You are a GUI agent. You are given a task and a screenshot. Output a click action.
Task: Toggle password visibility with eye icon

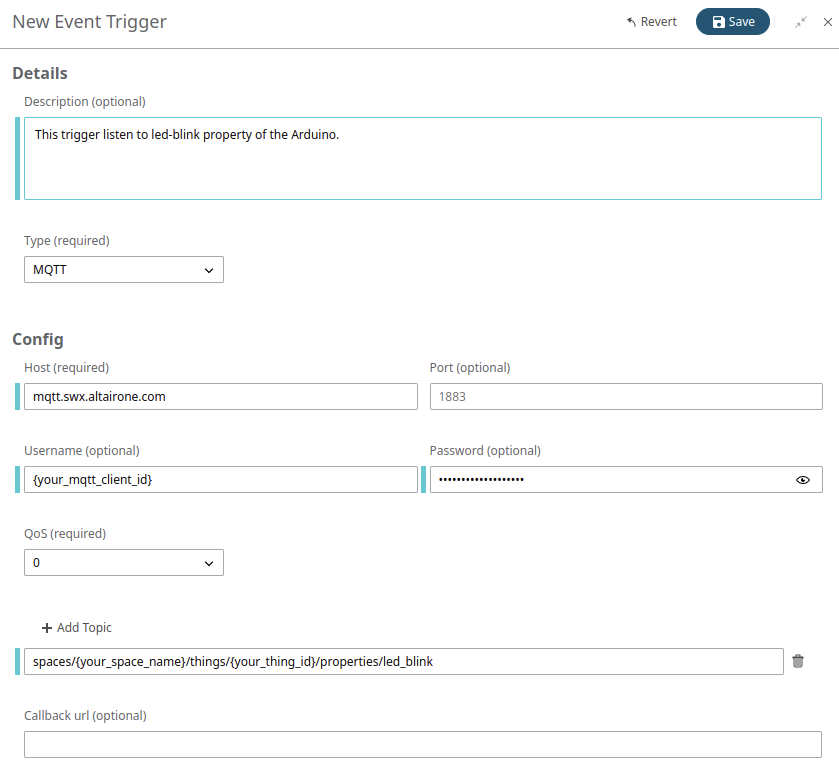point(803,480)
